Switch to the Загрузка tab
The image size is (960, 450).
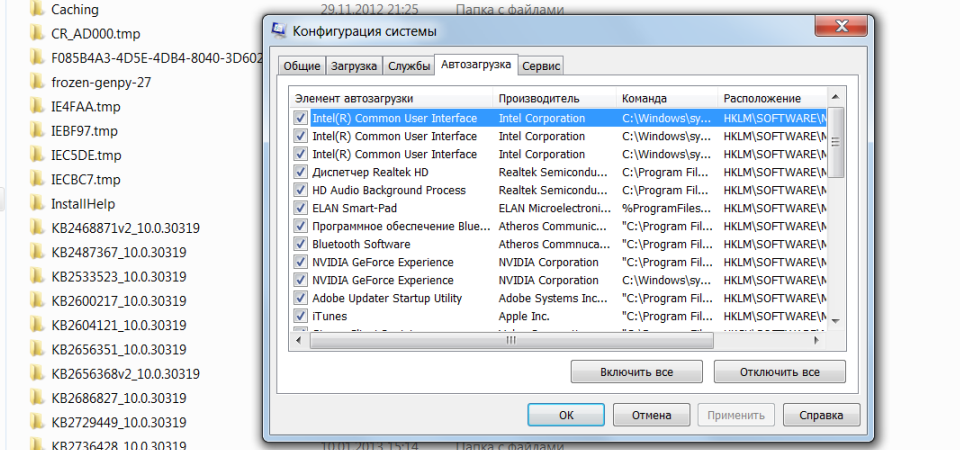(354, 66)
